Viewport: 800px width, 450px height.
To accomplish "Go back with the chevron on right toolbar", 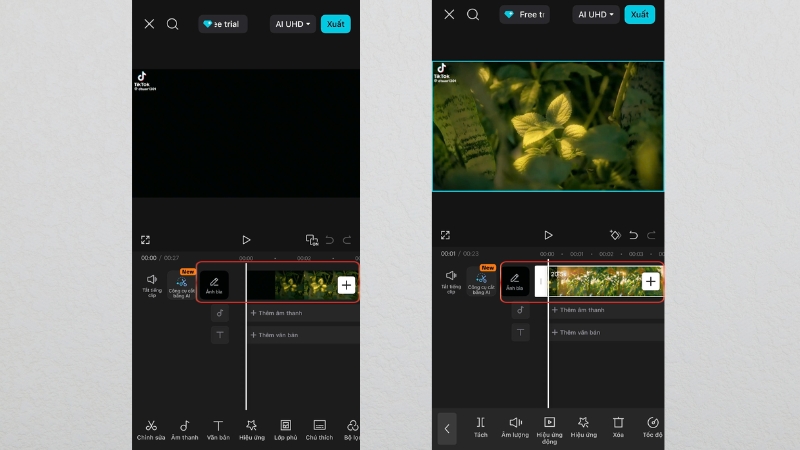I will point(447,429).
